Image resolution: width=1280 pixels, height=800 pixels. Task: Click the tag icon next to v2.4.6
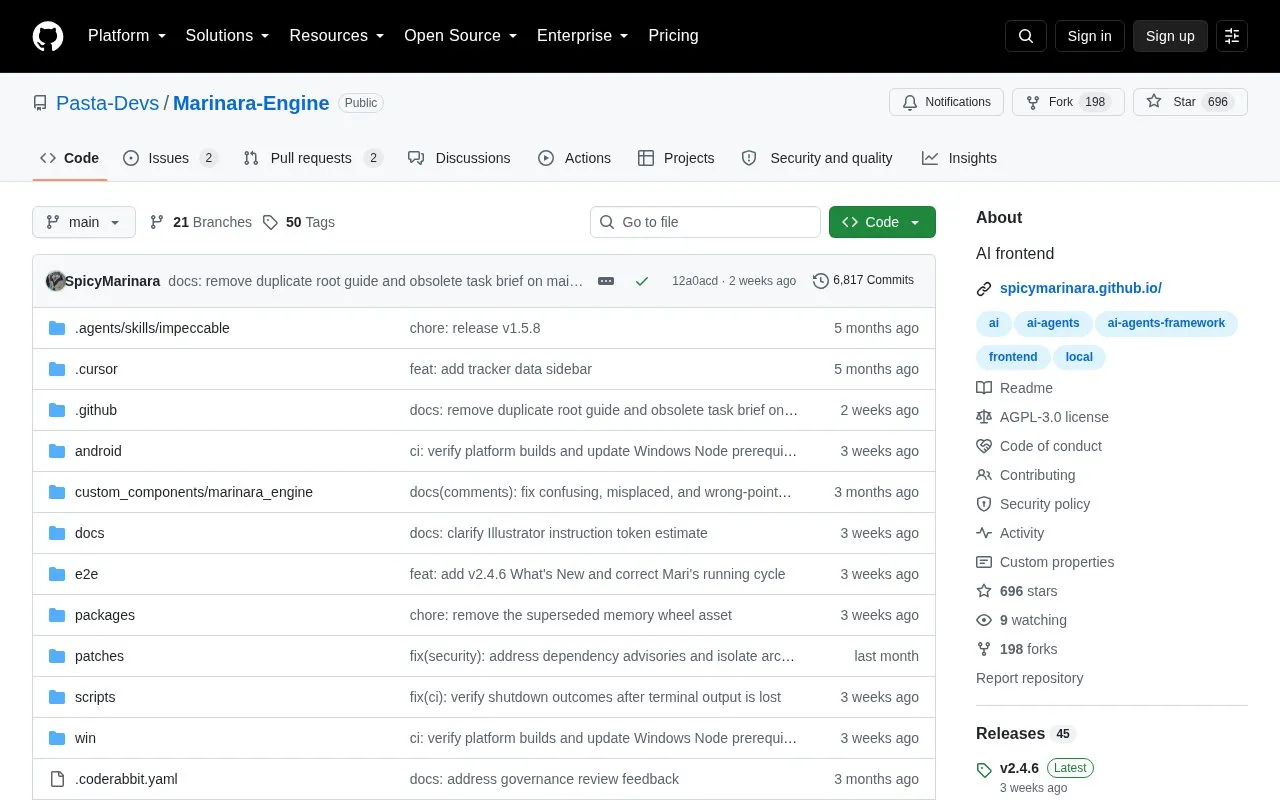tap(984, 769)
